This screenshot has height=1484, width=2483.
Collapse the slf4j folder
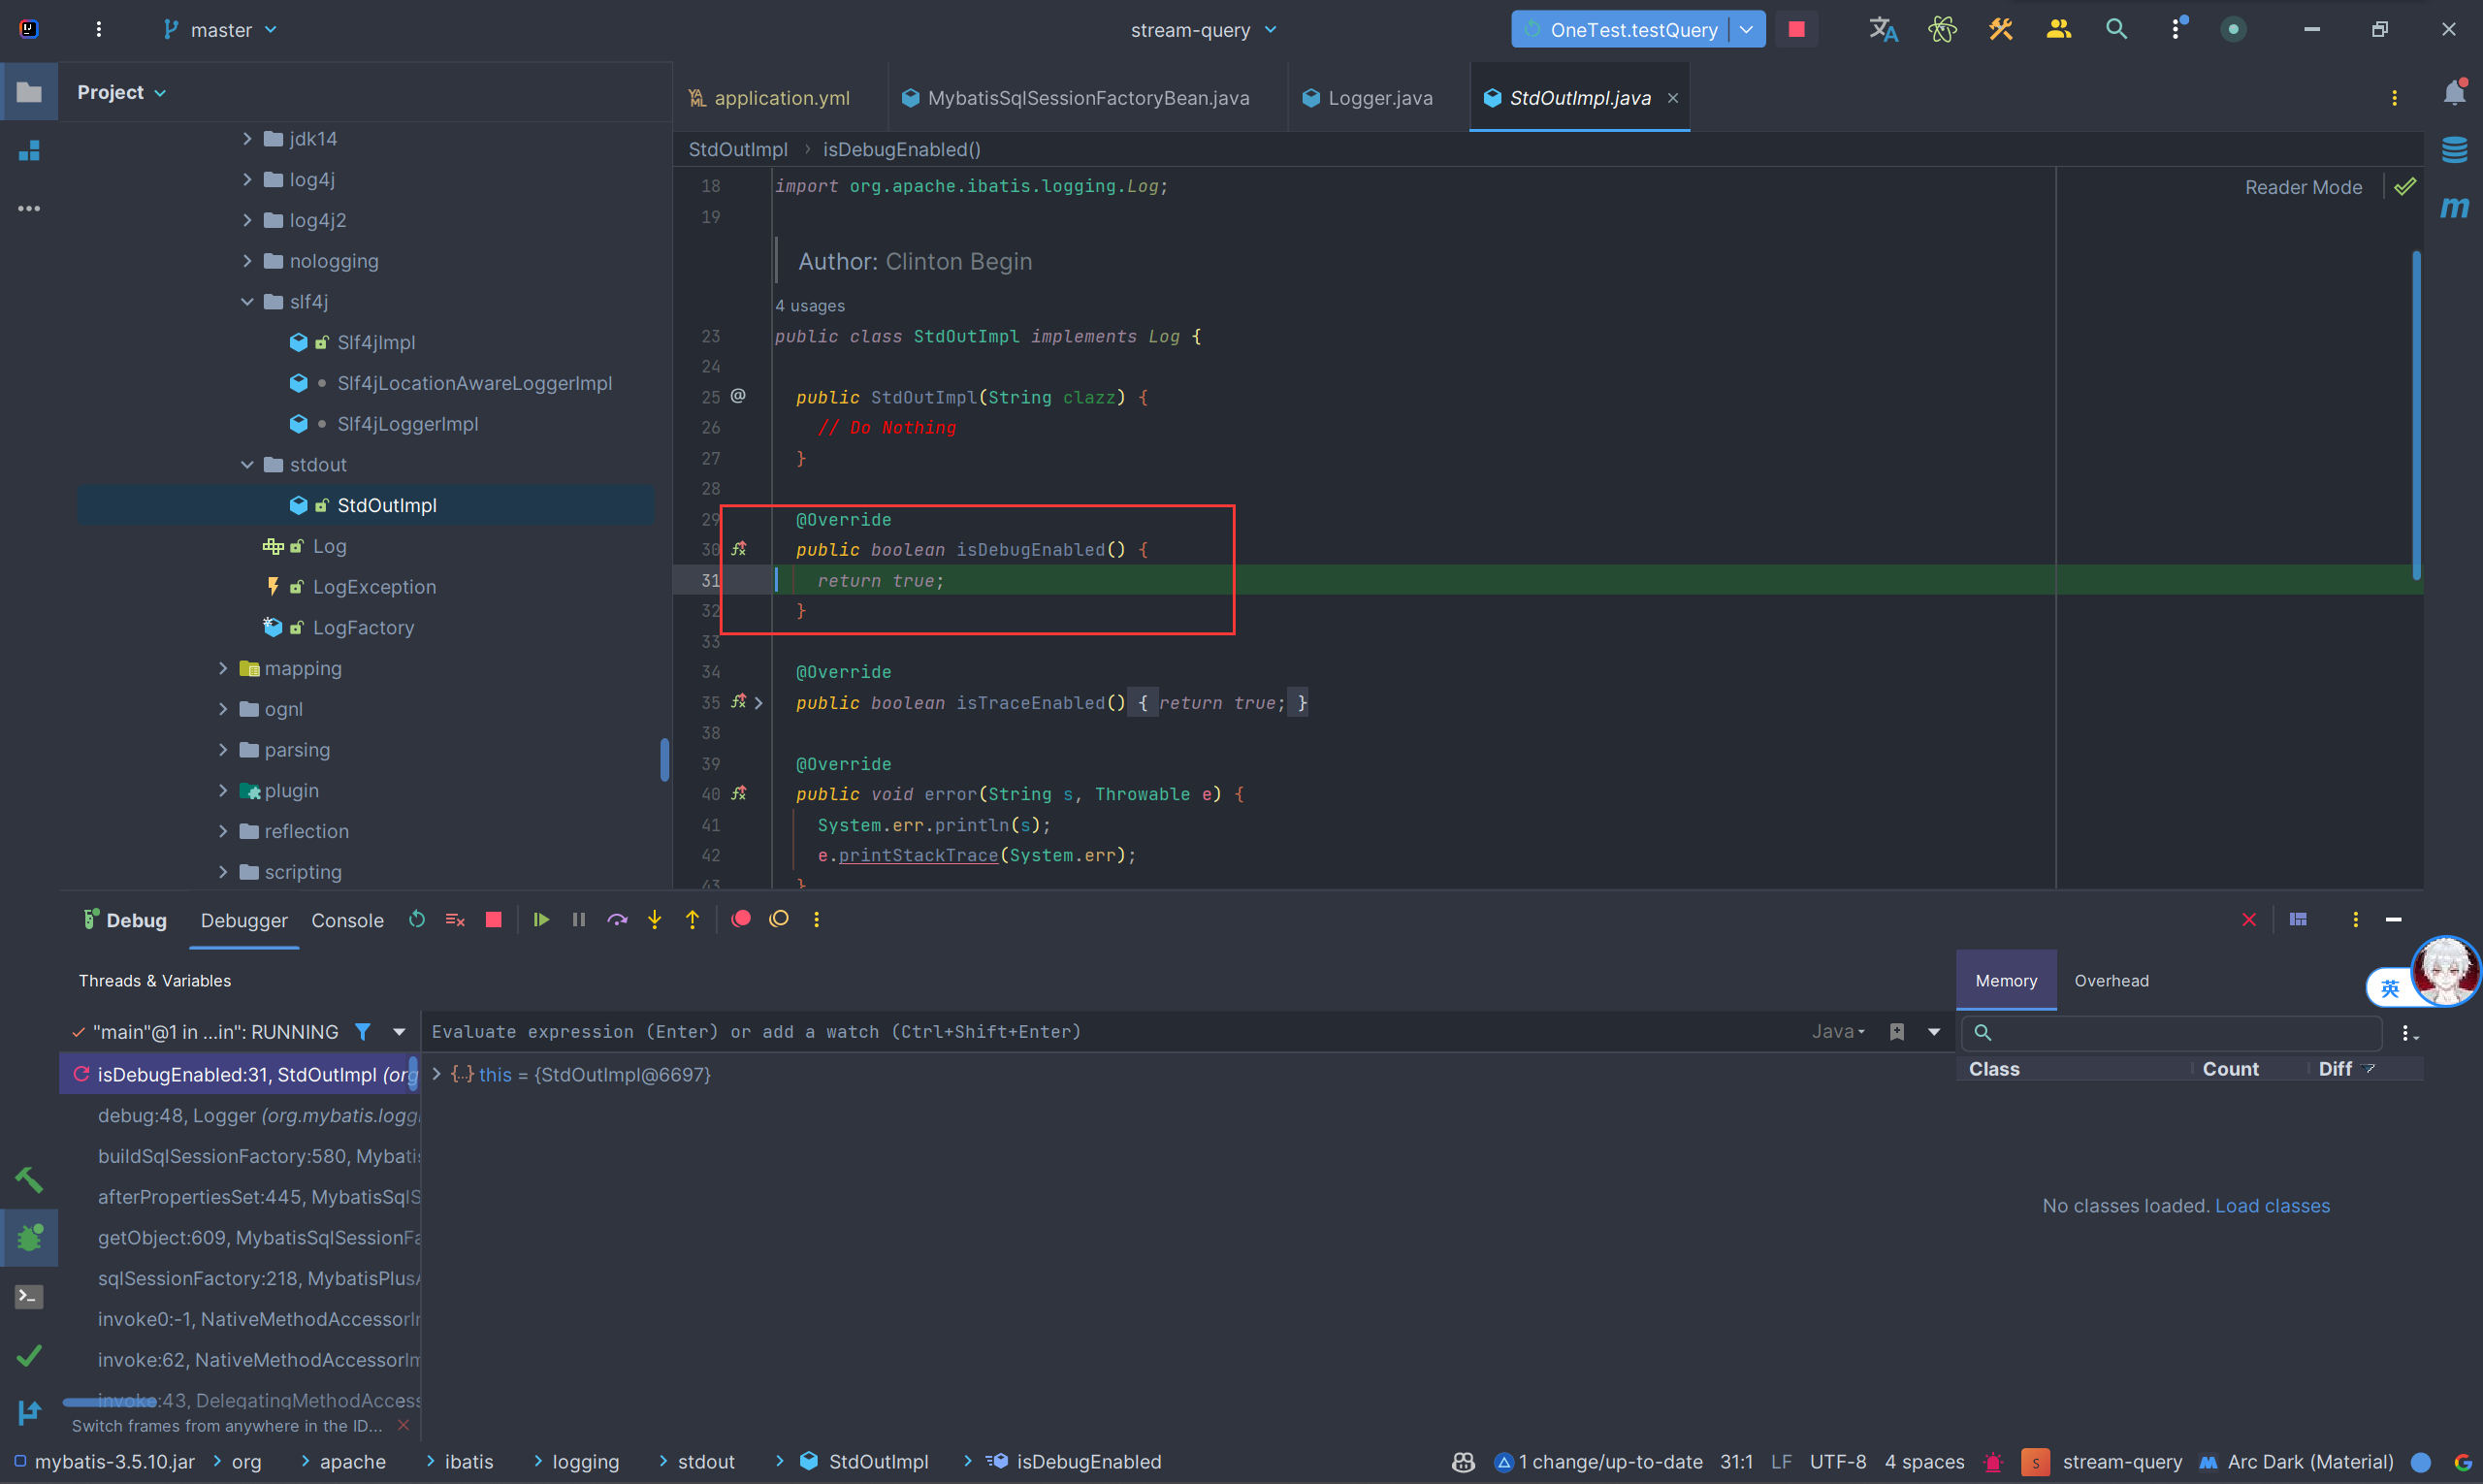coord(247,302)
